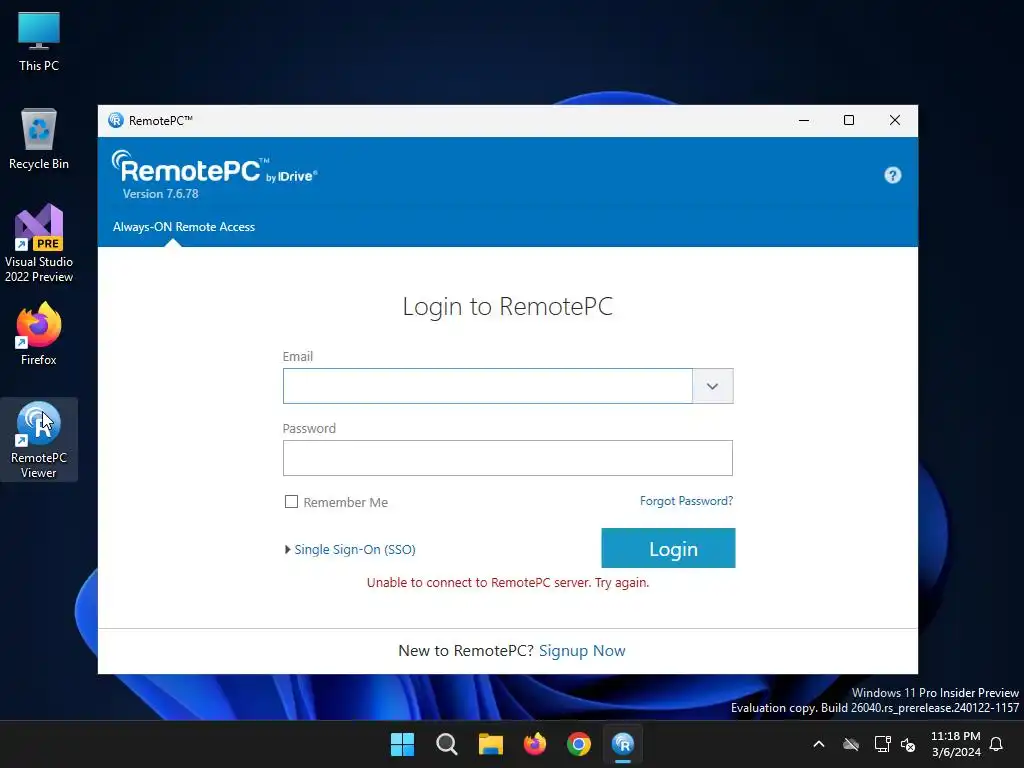This screenshot has width=1024, height=768.
Task: Select the RemotePC Viewer desktop shortcut
Action: click(39, 440)
